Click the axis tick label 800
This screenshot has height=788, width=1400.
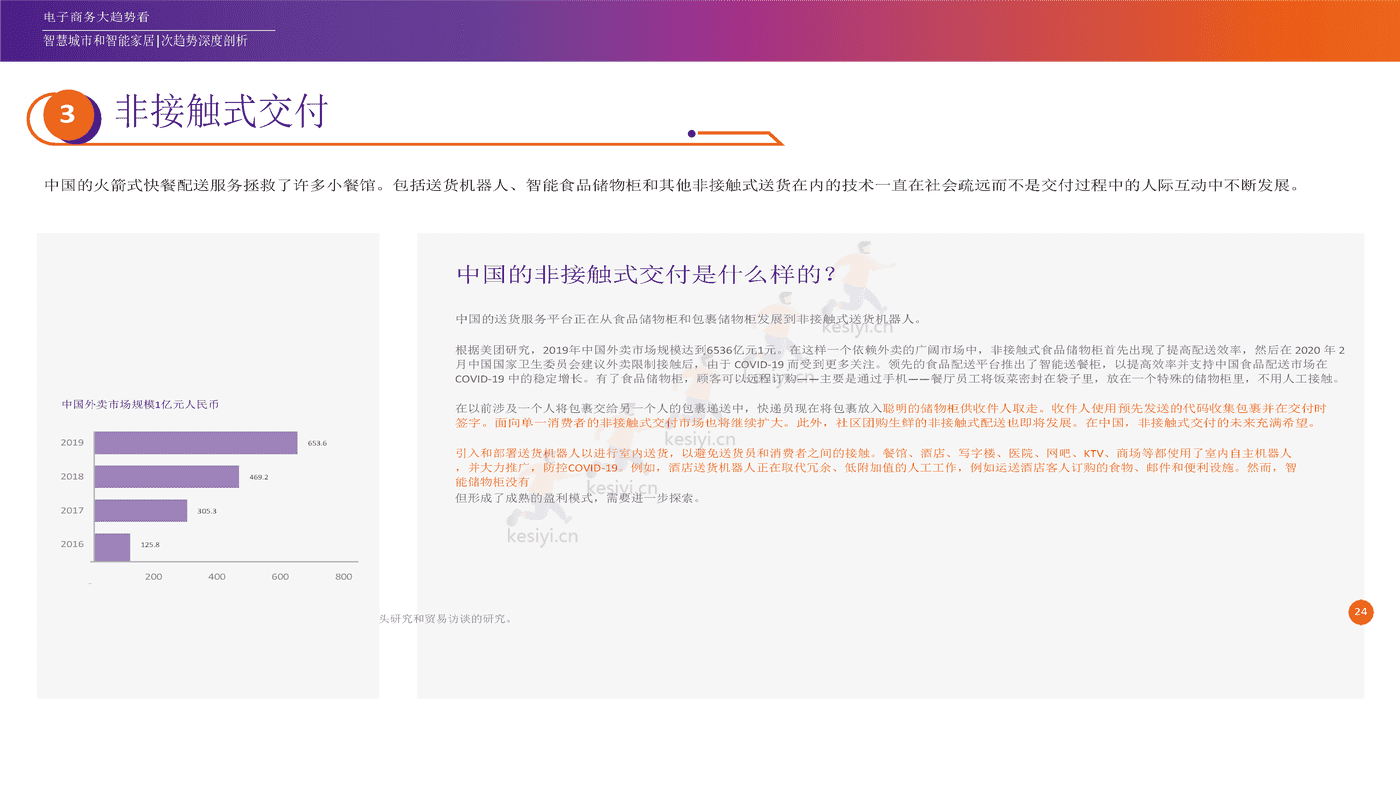click(344, 577)
